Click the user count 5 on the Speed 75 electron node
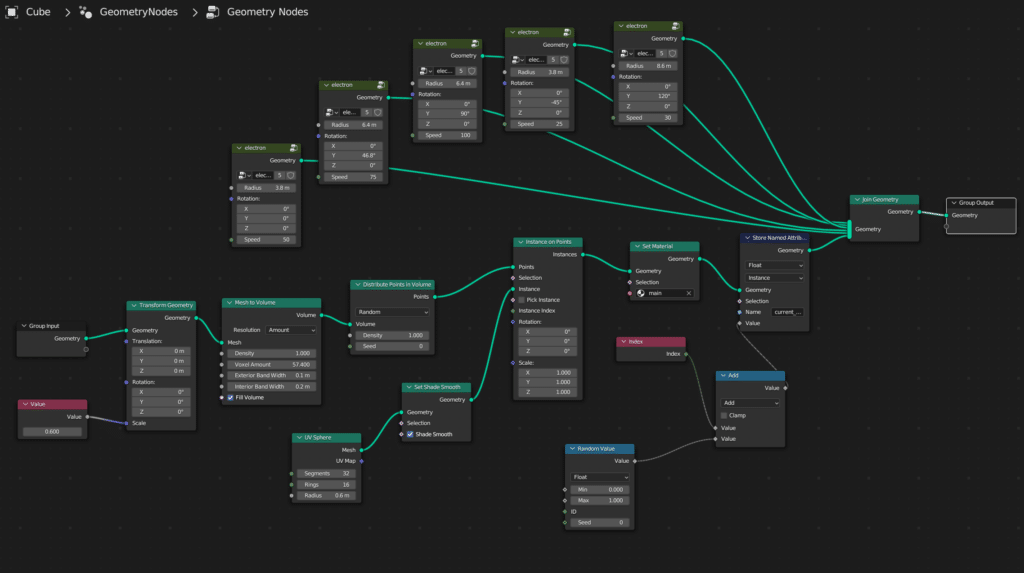The image size is (1024, 573). pyautogui.click(x=367, y=112)
